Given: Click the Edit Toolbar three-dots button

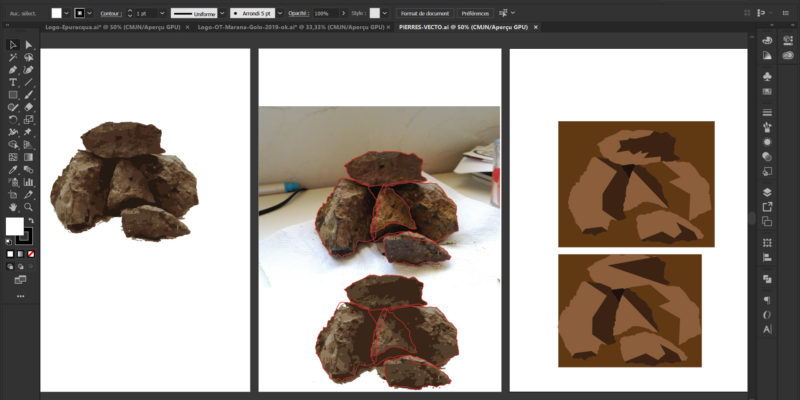Looking at the screenshot, I should tap(20, 297).
